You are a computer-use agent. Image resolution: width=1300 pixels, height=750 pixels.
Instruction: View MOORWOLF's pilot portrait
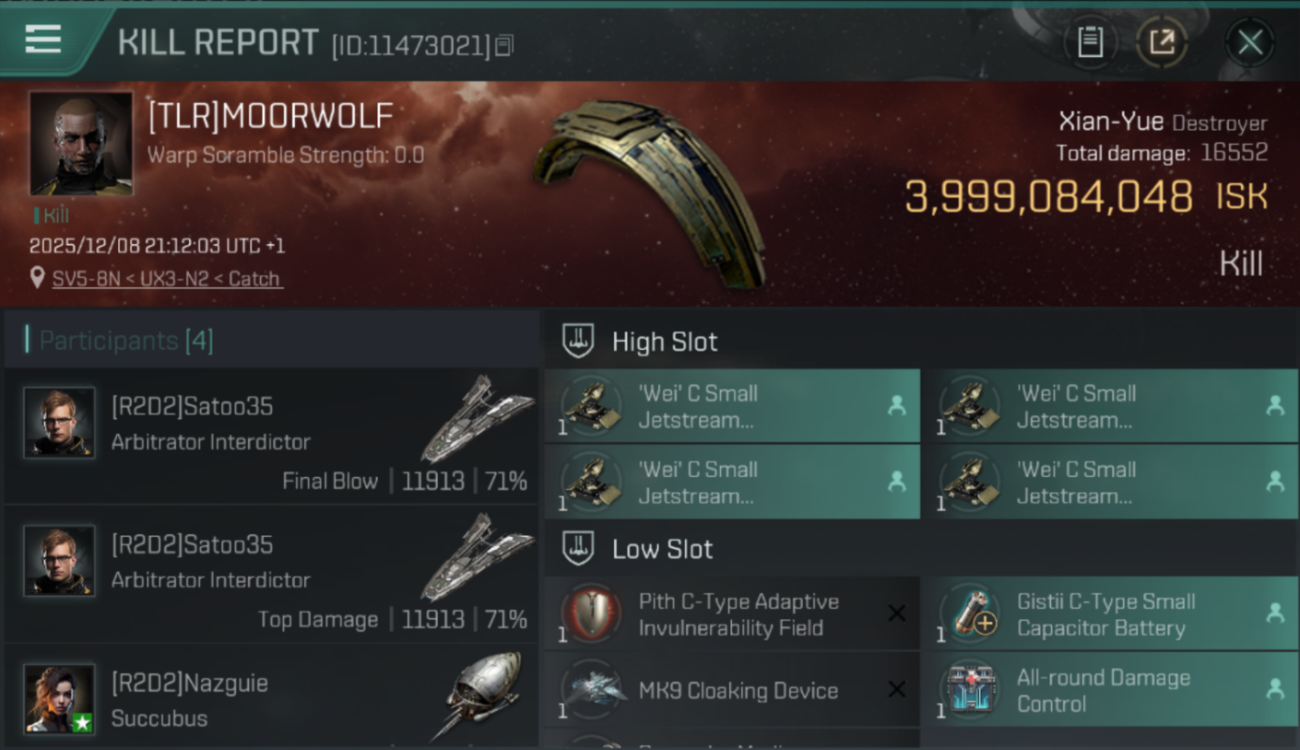(x=80, y=143)
